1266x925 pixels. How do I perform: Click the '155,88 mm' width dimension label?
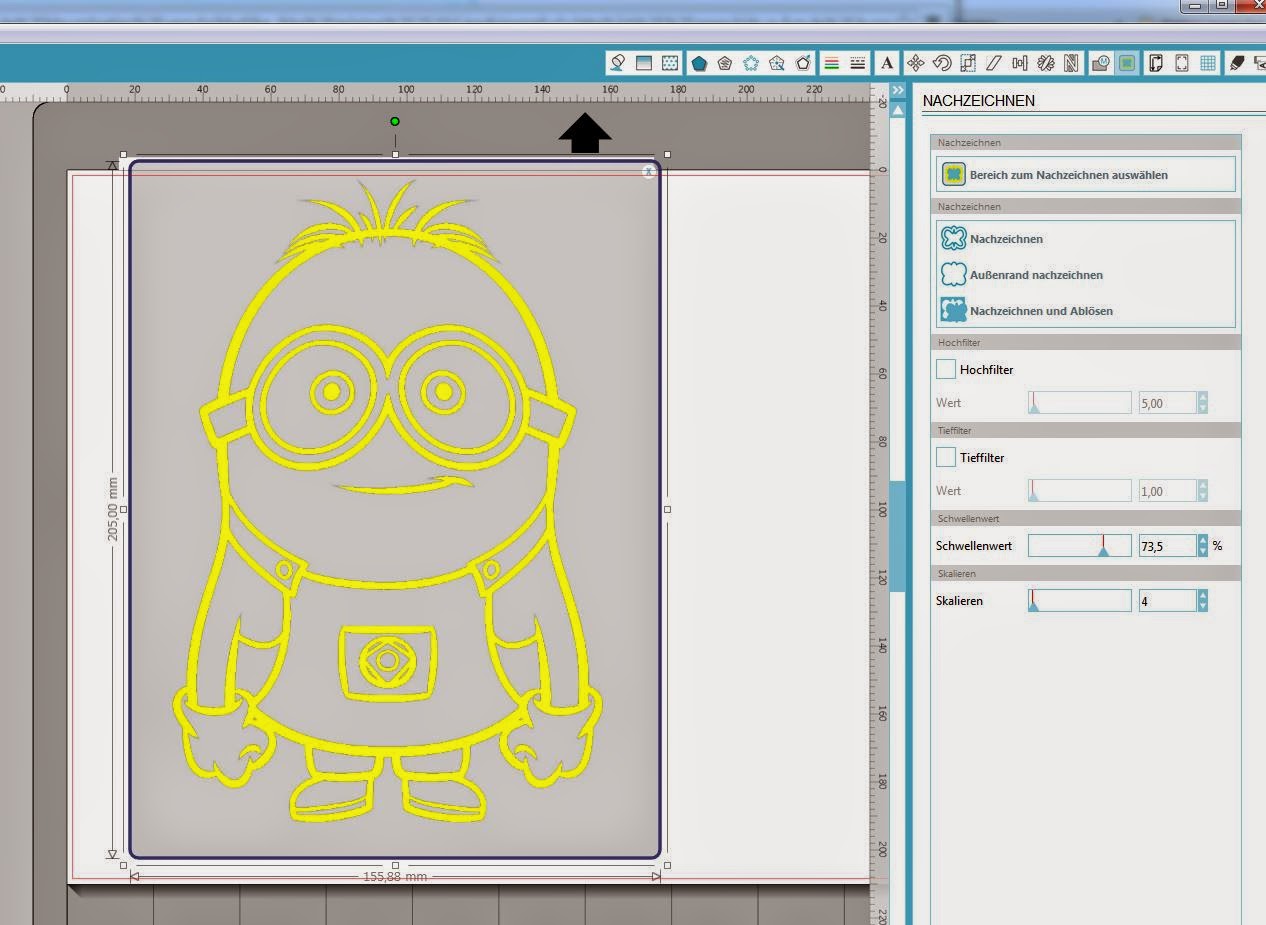395,877
